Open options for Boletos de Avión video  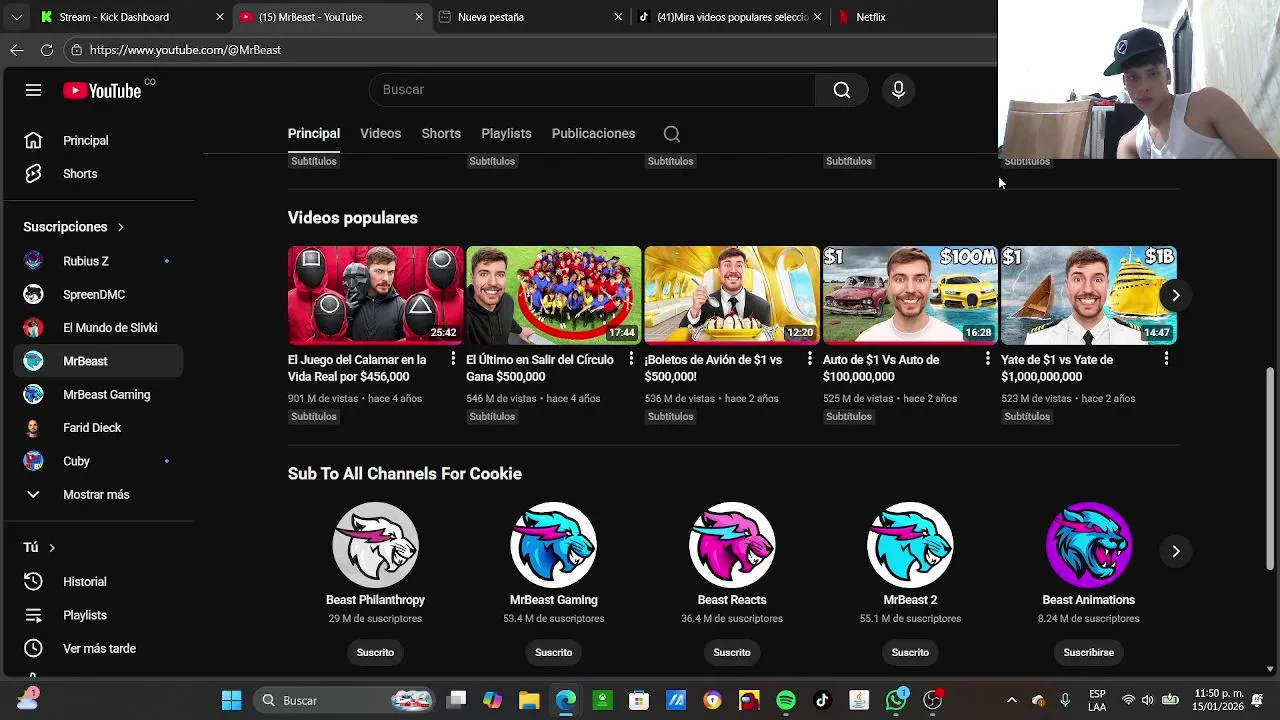coord(810,359)
